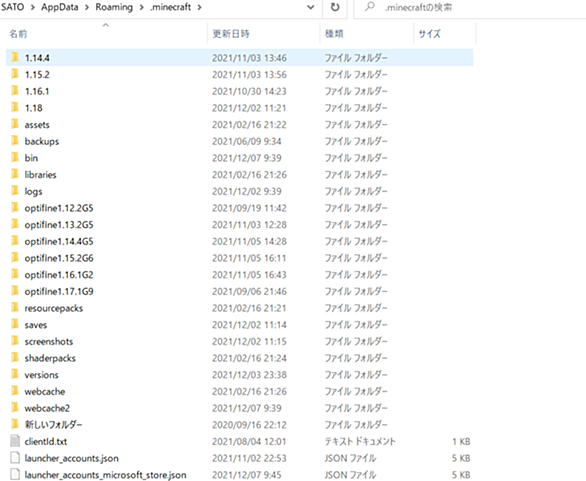Expand the chevron after Roaming breadcrumb
The width and height of the screenshot is (586, 481).
[141, 7]
